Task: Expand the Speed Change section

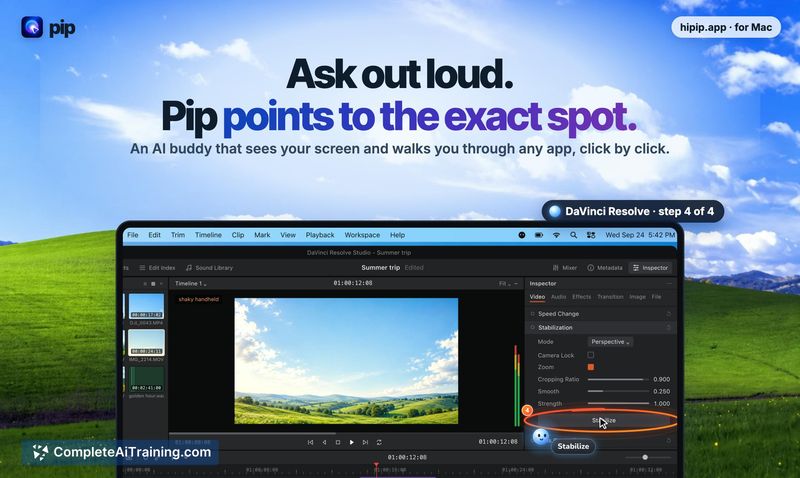Action: [559, 314]
